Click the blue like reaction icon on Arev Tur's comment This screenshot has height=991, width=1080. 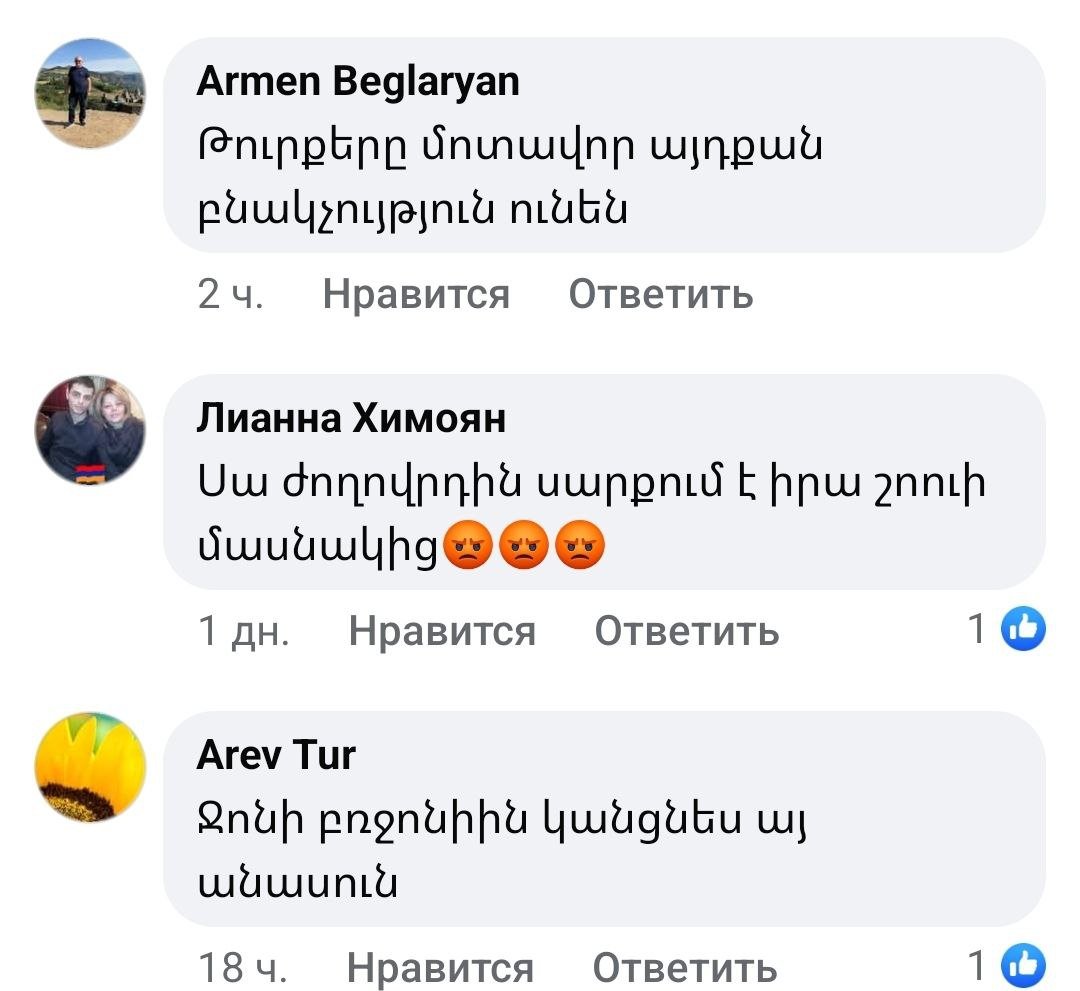[1023, 966]
